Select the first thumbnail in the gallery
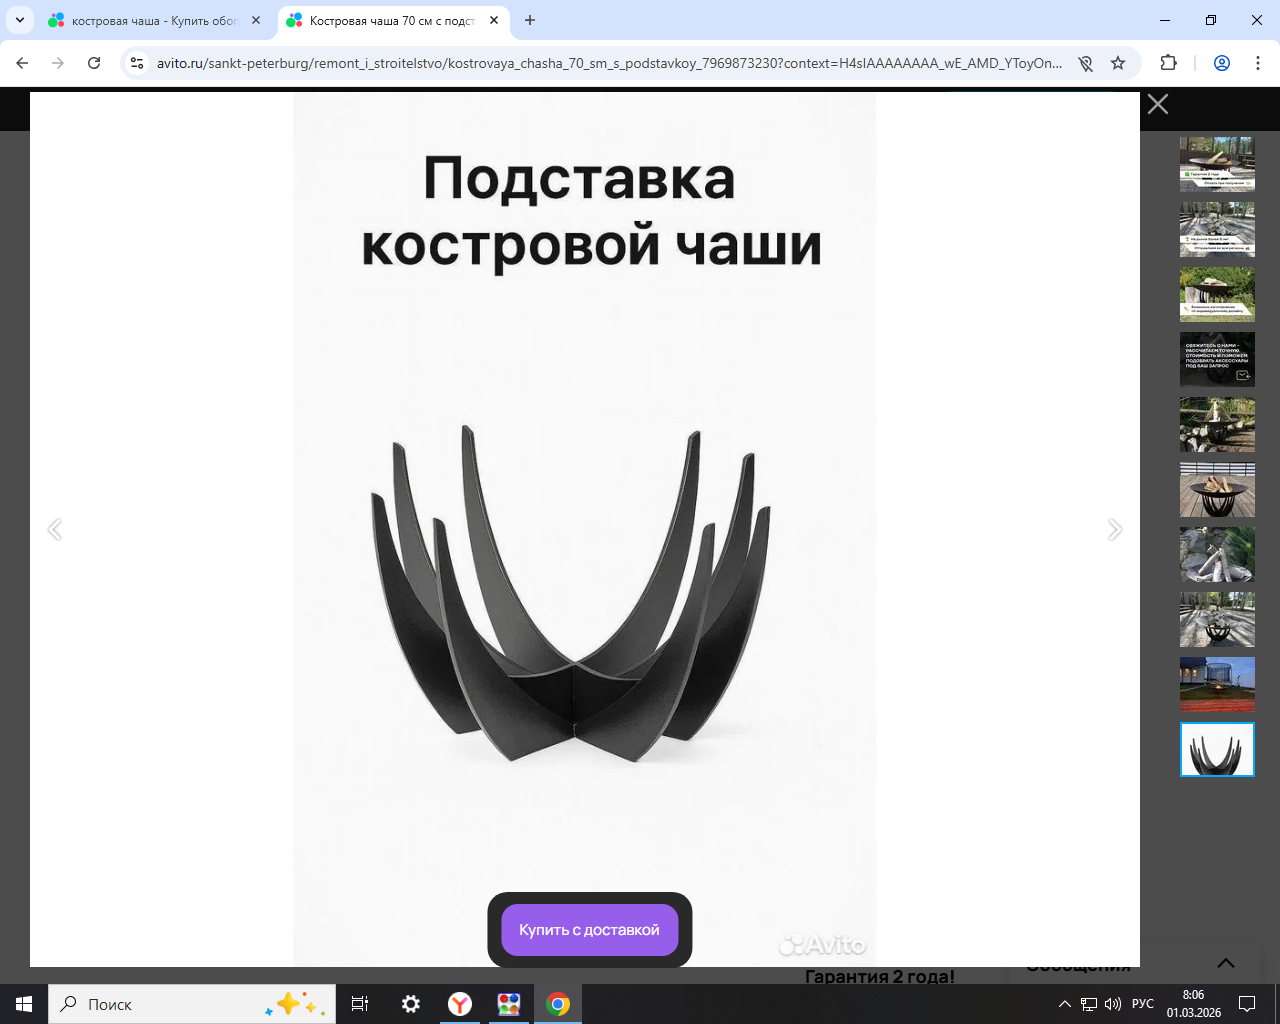The height and width of the screenshot is (1024, 1280). pyautogui.click(x=1217, y=164)
